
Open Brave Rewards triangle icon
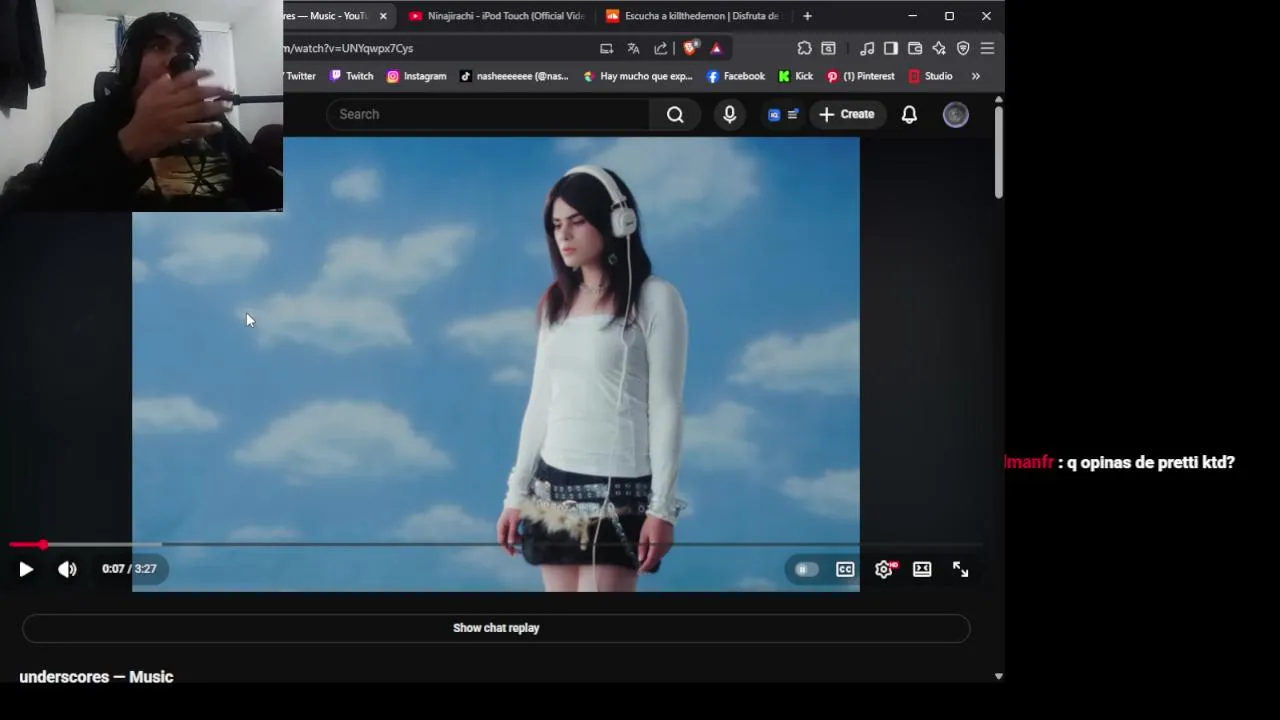click(716, 48)
